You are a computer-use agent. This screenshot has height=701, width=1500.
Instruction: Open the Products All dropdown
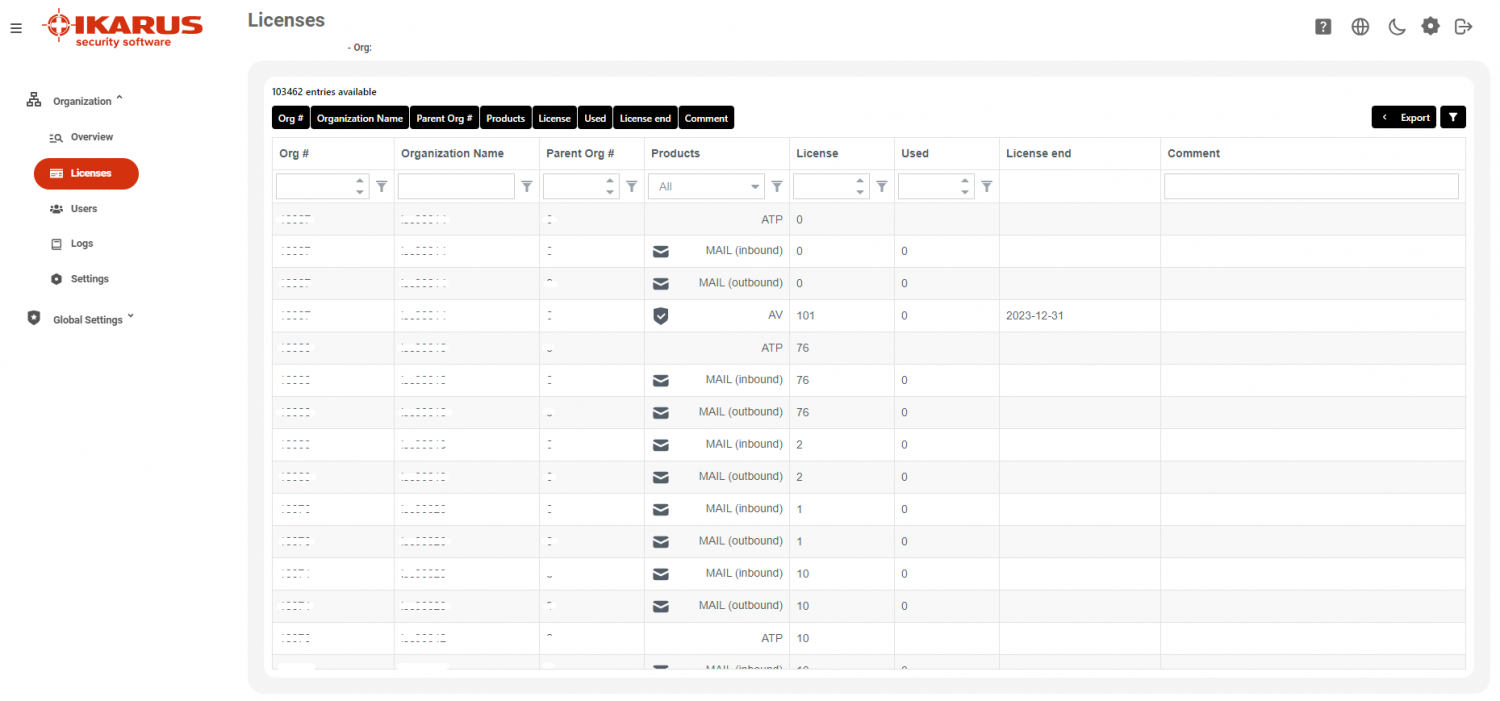[x=706, y=186]
